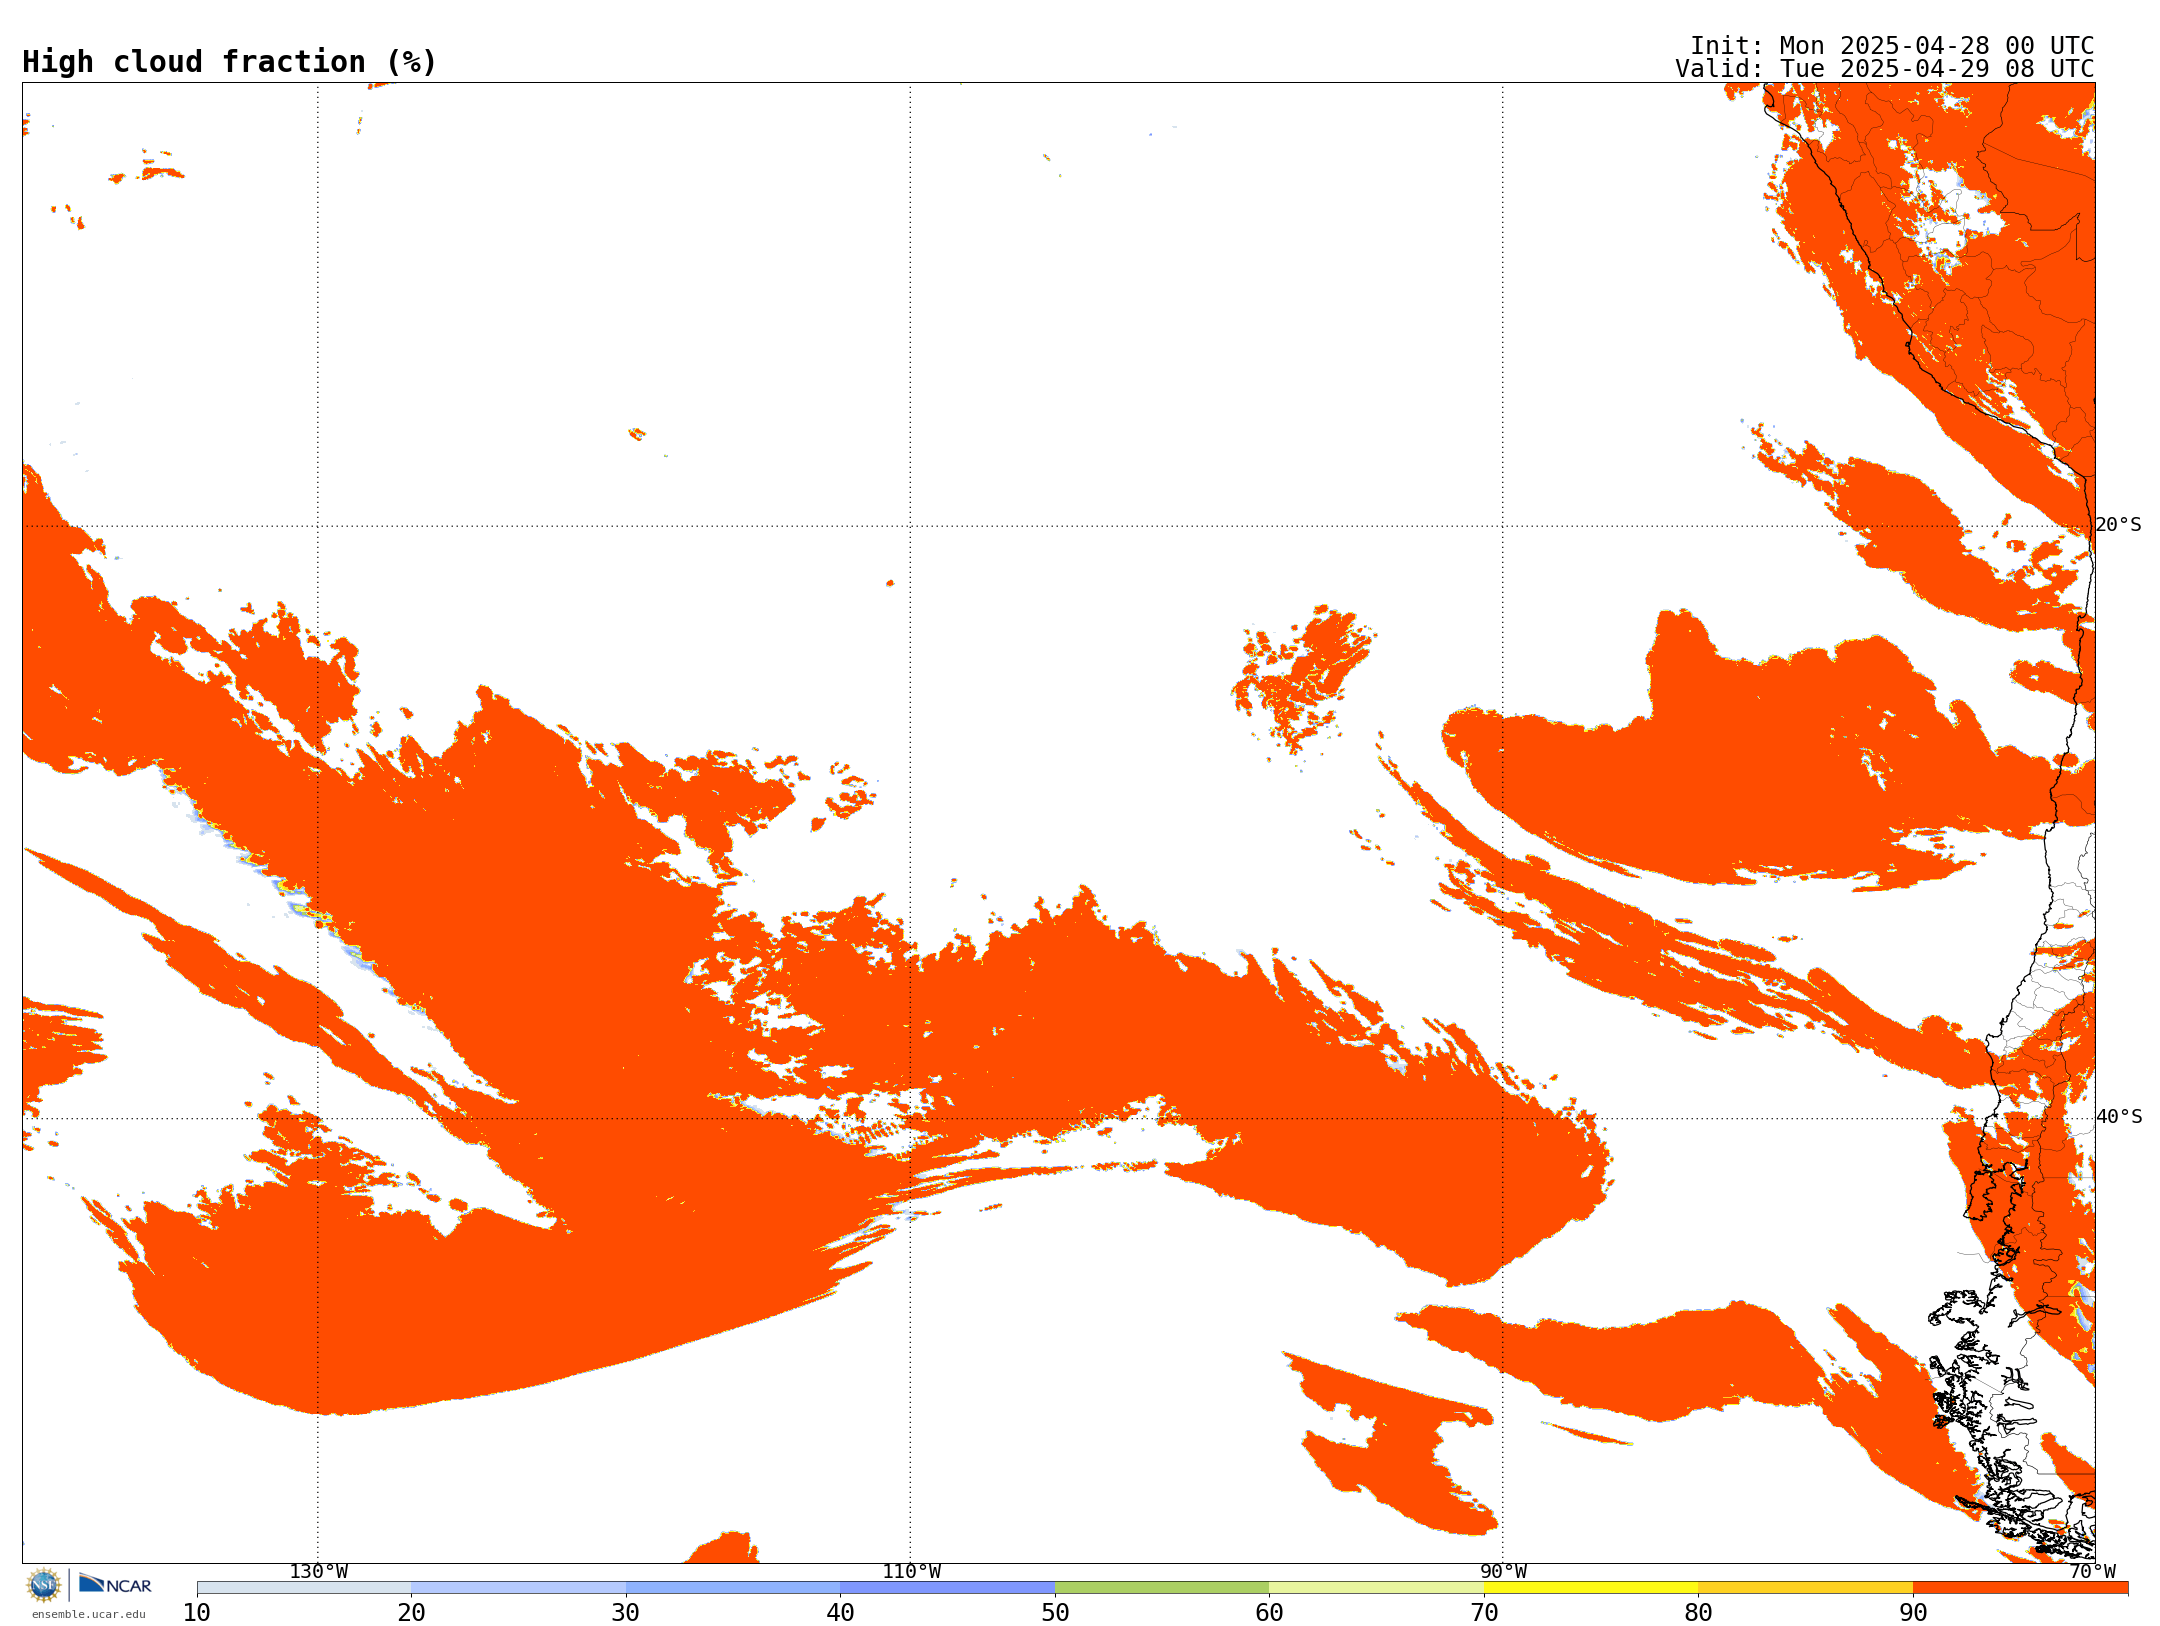The height and width of the screenshot is (1626, 2160).
Task: Click the 40°S latitude label
Action: coord(2119,1117)
